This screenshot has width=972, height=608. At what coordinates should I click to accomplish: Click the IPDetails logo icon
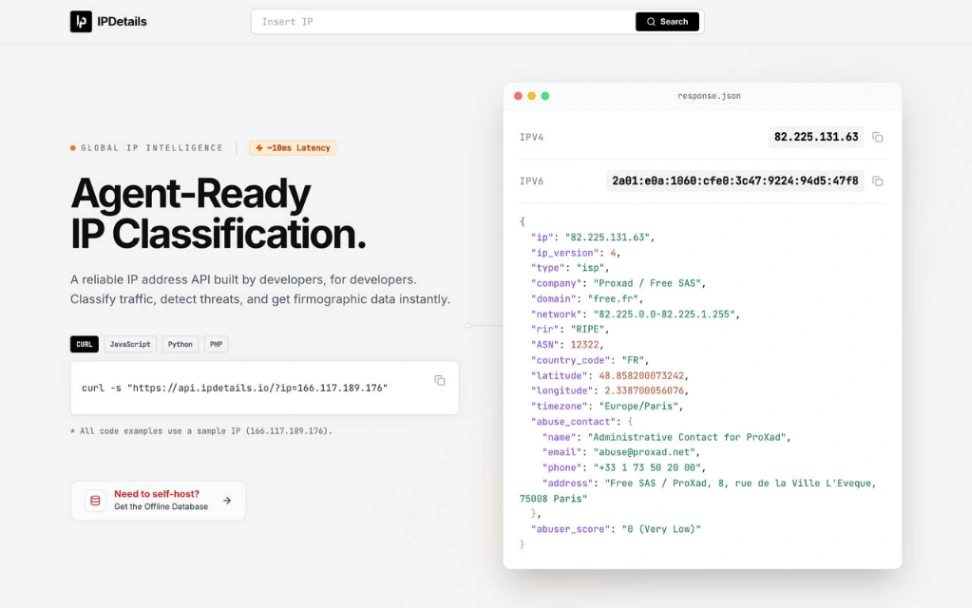81,22
